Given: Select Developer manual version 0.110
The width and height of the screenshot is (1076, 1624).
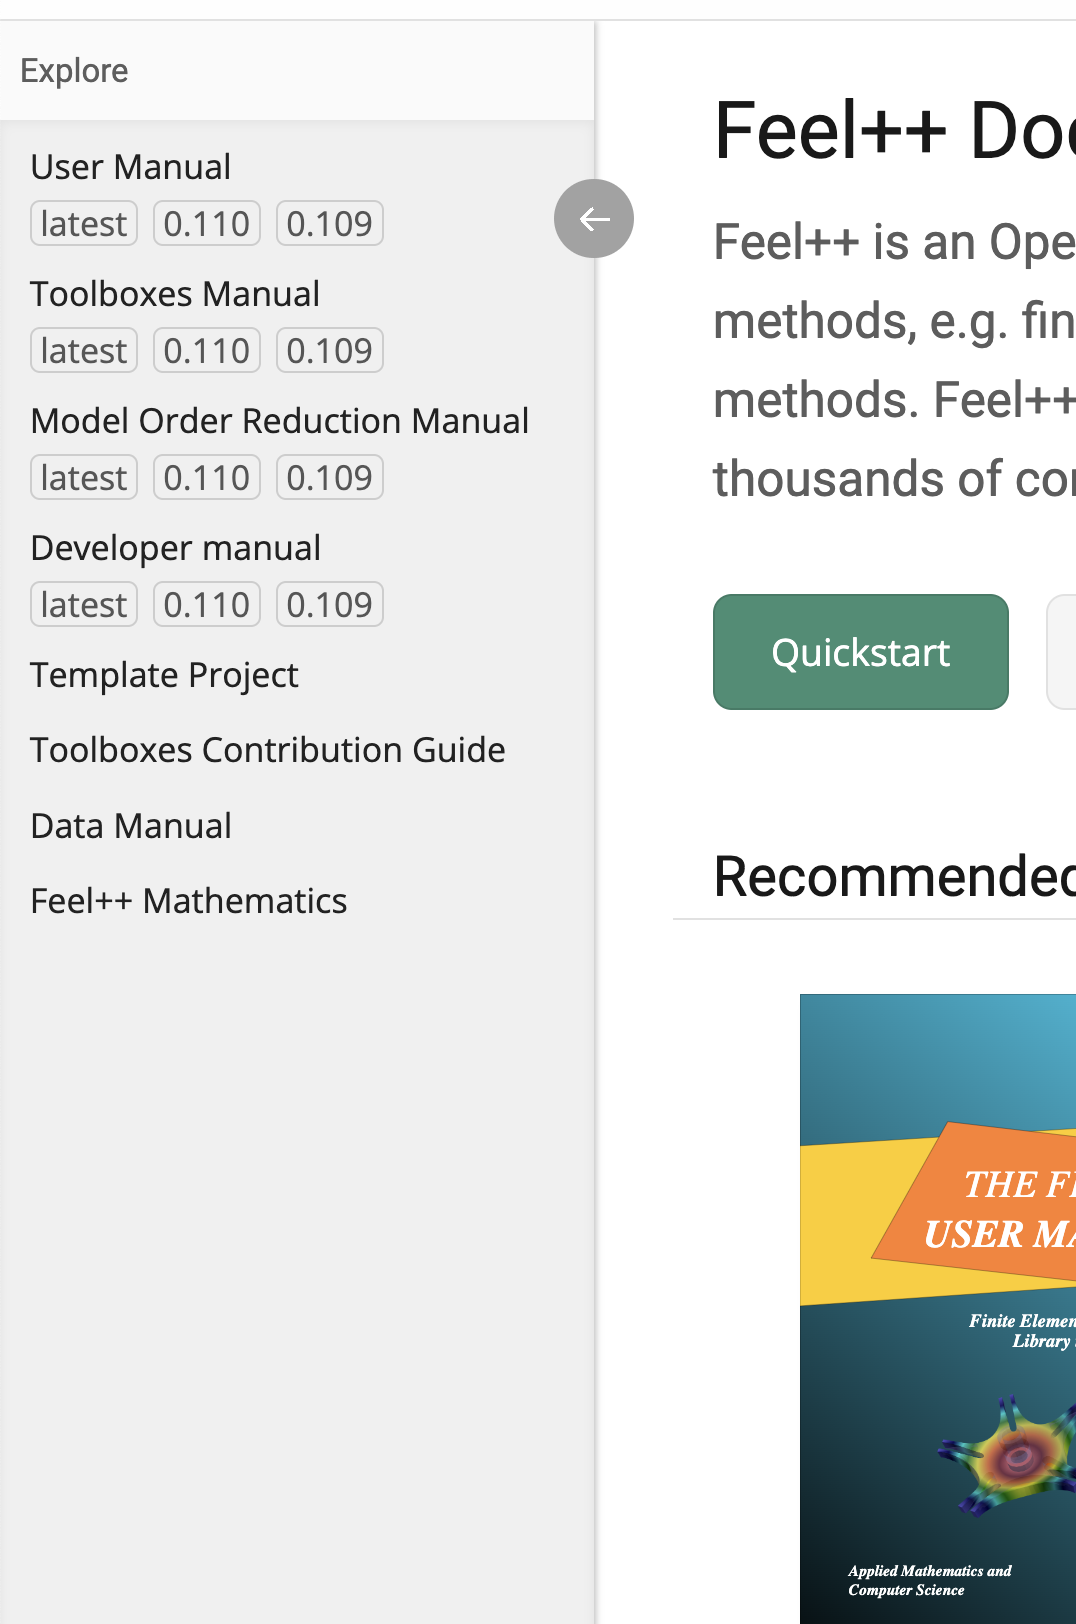Looking at the screenshot, I should point(207,604).
